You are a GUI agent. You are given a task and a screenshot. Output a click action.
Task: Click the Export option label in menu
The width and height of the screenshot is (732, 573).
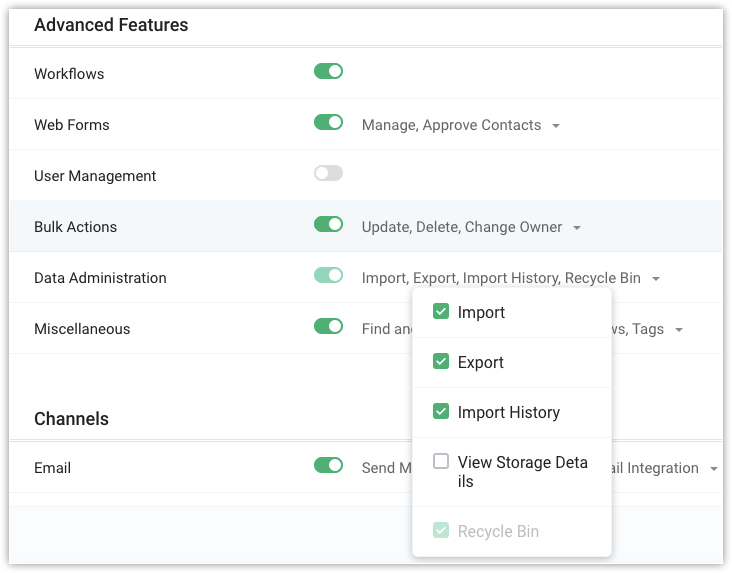click(x=480, y=362)
